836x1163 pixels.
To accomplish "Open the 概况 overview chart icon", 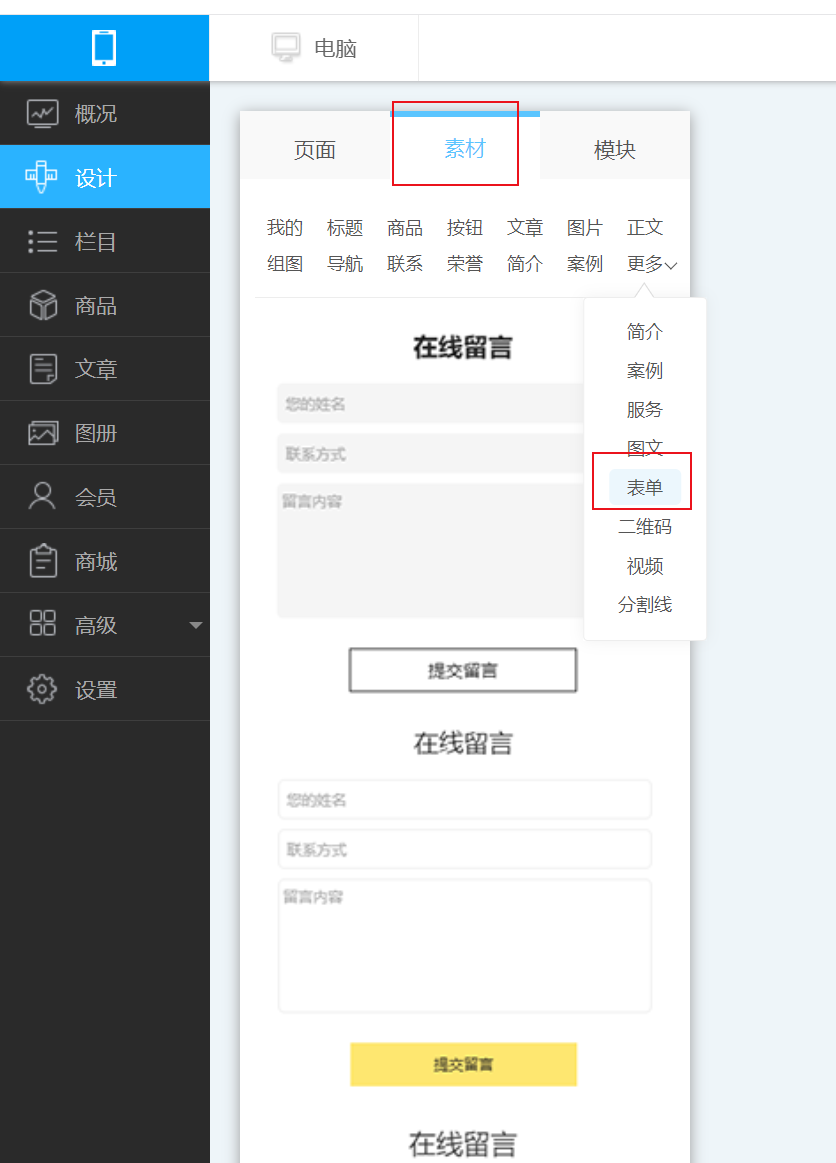I will [43, 113].
